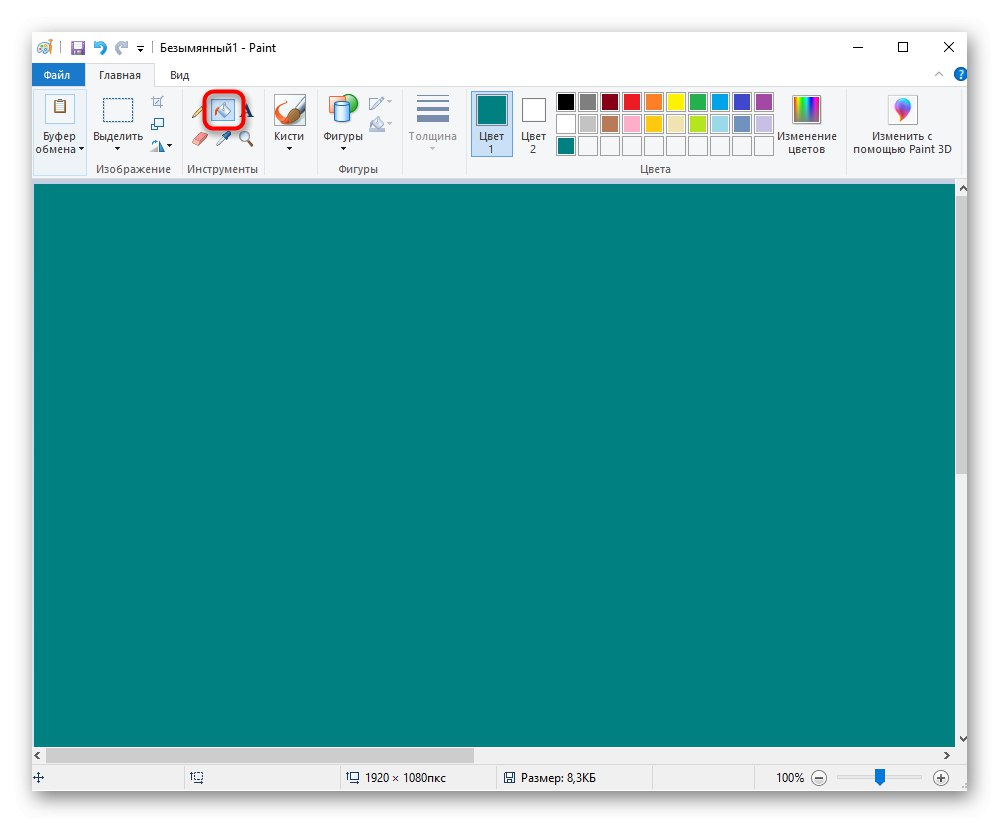This screenshot has height=823, width=999.
Task: Open the shape fill dropdown
Action: click(x=380, y=124)
